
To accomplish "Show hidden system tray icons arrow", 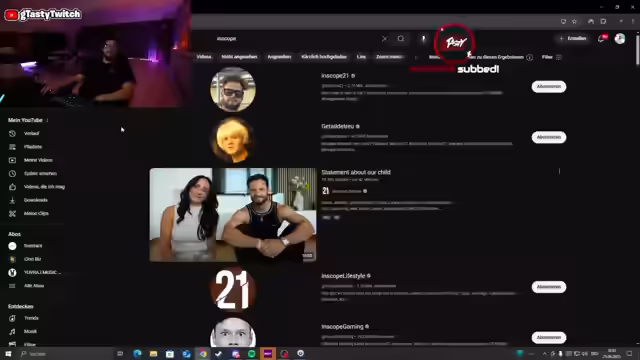I will pyautogui.click(x=544, y=353).
